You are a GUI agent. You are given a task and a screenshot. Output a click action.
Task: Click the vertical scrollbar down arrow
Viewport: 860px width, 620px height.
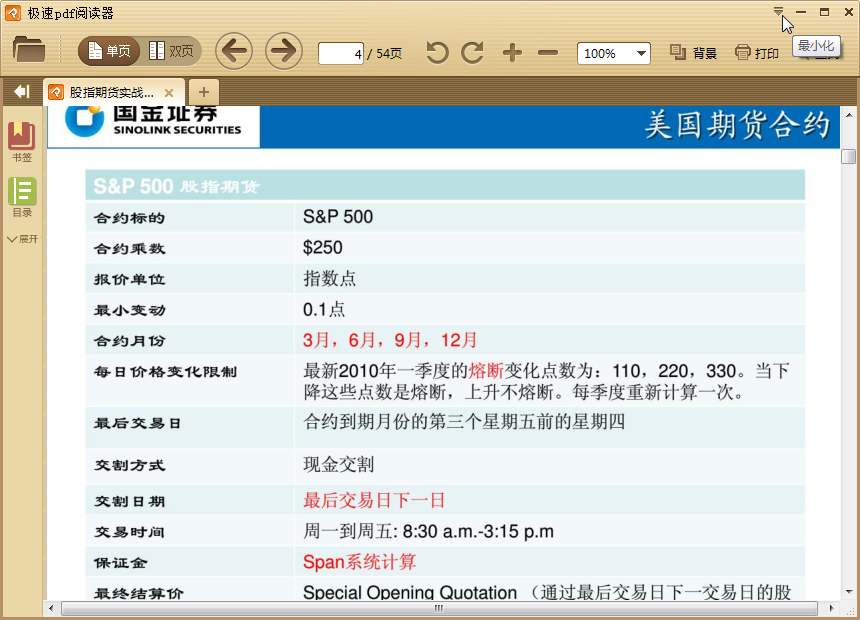(849, 591)
